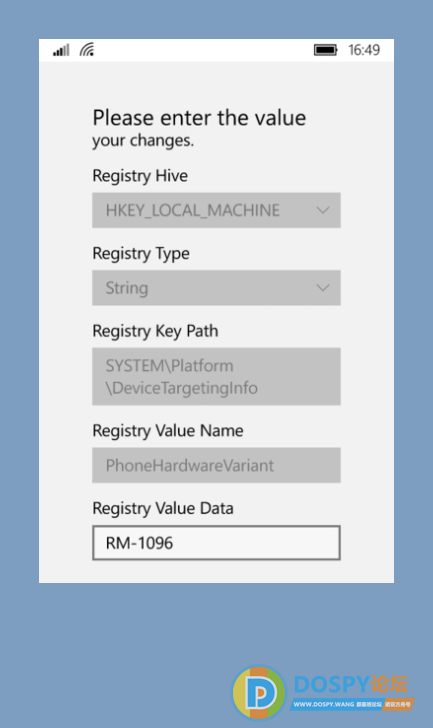The image size is (433, 728).
Task: Click the PhoneHardwareVariant value name field
Action: [x=216, y=465]
